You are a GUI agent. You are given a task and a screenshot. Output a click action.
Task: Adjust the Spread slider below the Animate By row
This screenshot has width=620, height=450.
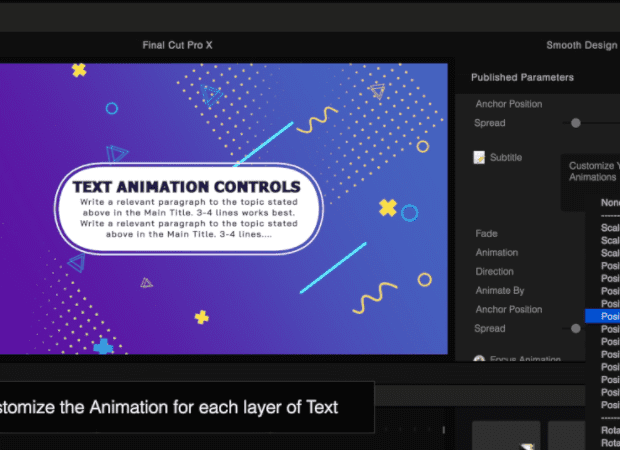576,328
